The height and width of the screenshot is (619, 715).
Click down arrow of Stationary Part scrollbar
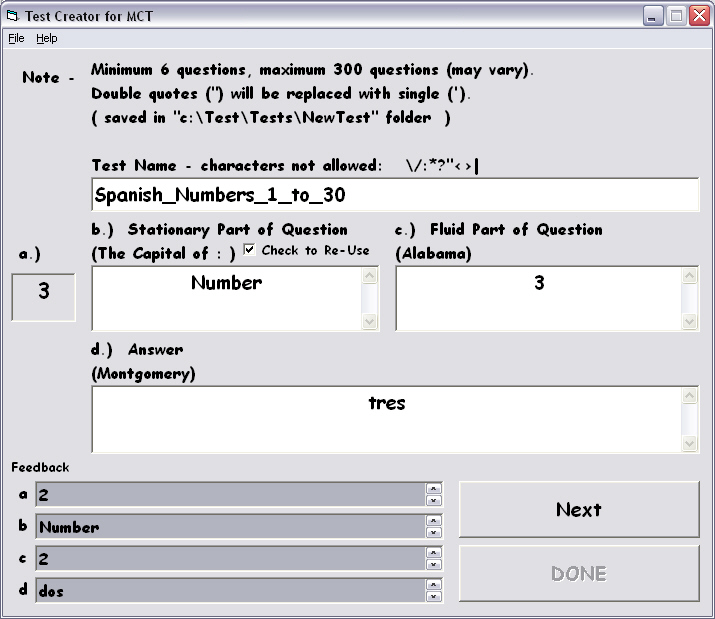[370, 322]
